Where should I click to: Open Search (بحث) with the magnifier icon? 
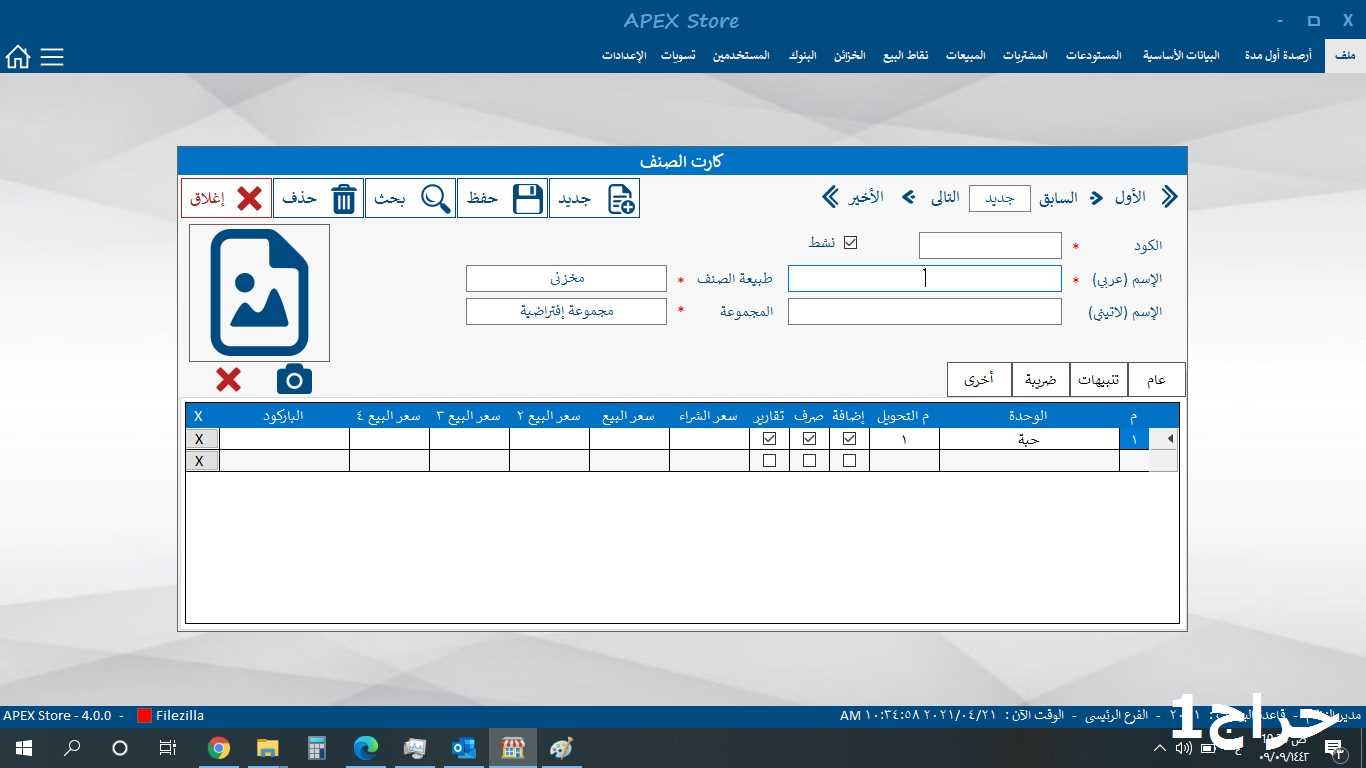410,198
